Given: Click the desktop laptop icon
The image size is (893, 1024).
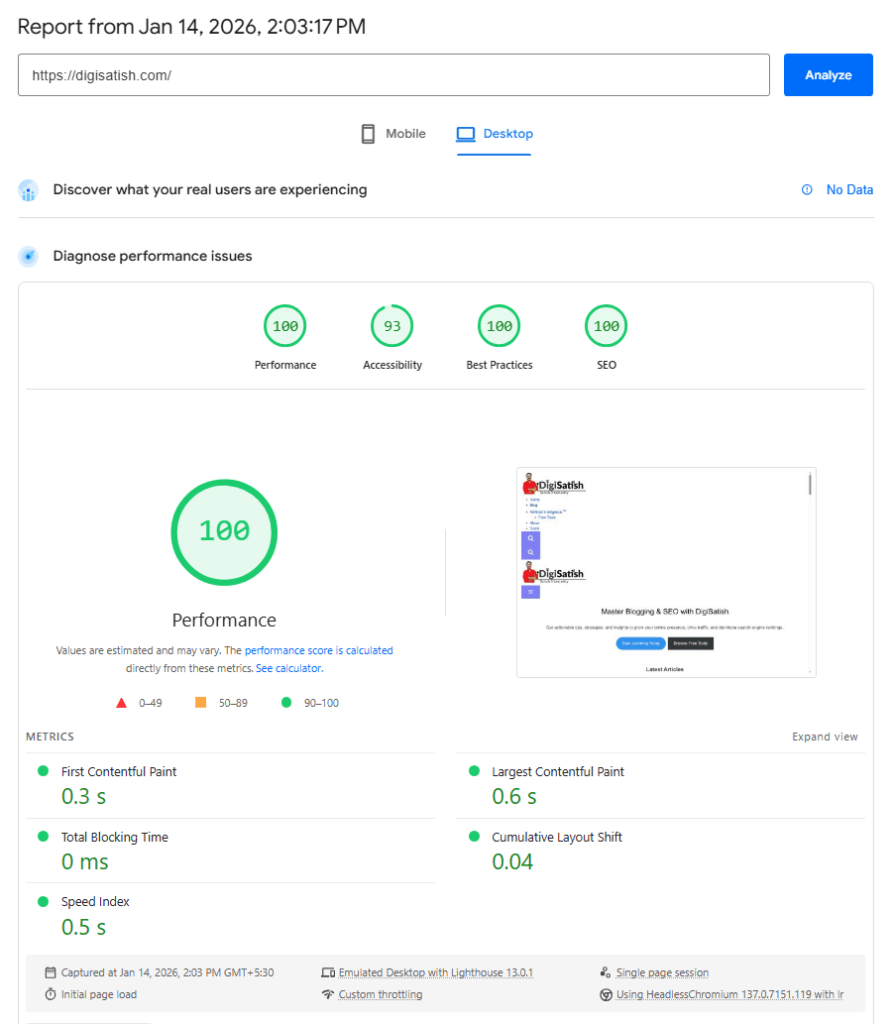Looking at the screenshot, I should tap(465, 134).
